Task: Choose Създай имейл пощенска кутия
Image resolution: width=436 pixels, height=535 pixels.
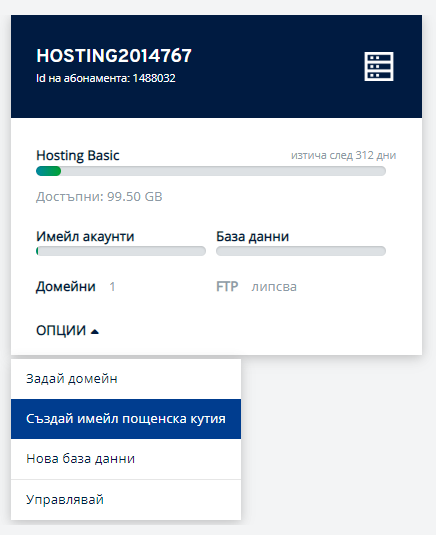Action: [x=126, y=419]
